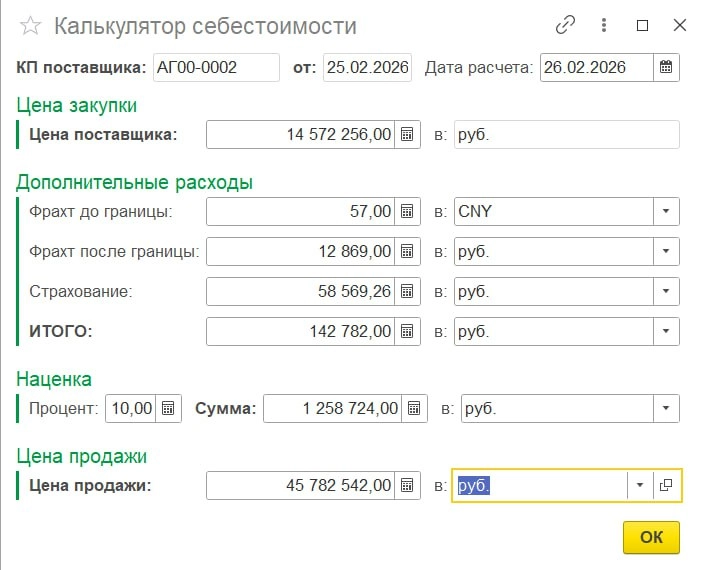
Task: Edit the Дата расчета date field
Action: [597, 67]
